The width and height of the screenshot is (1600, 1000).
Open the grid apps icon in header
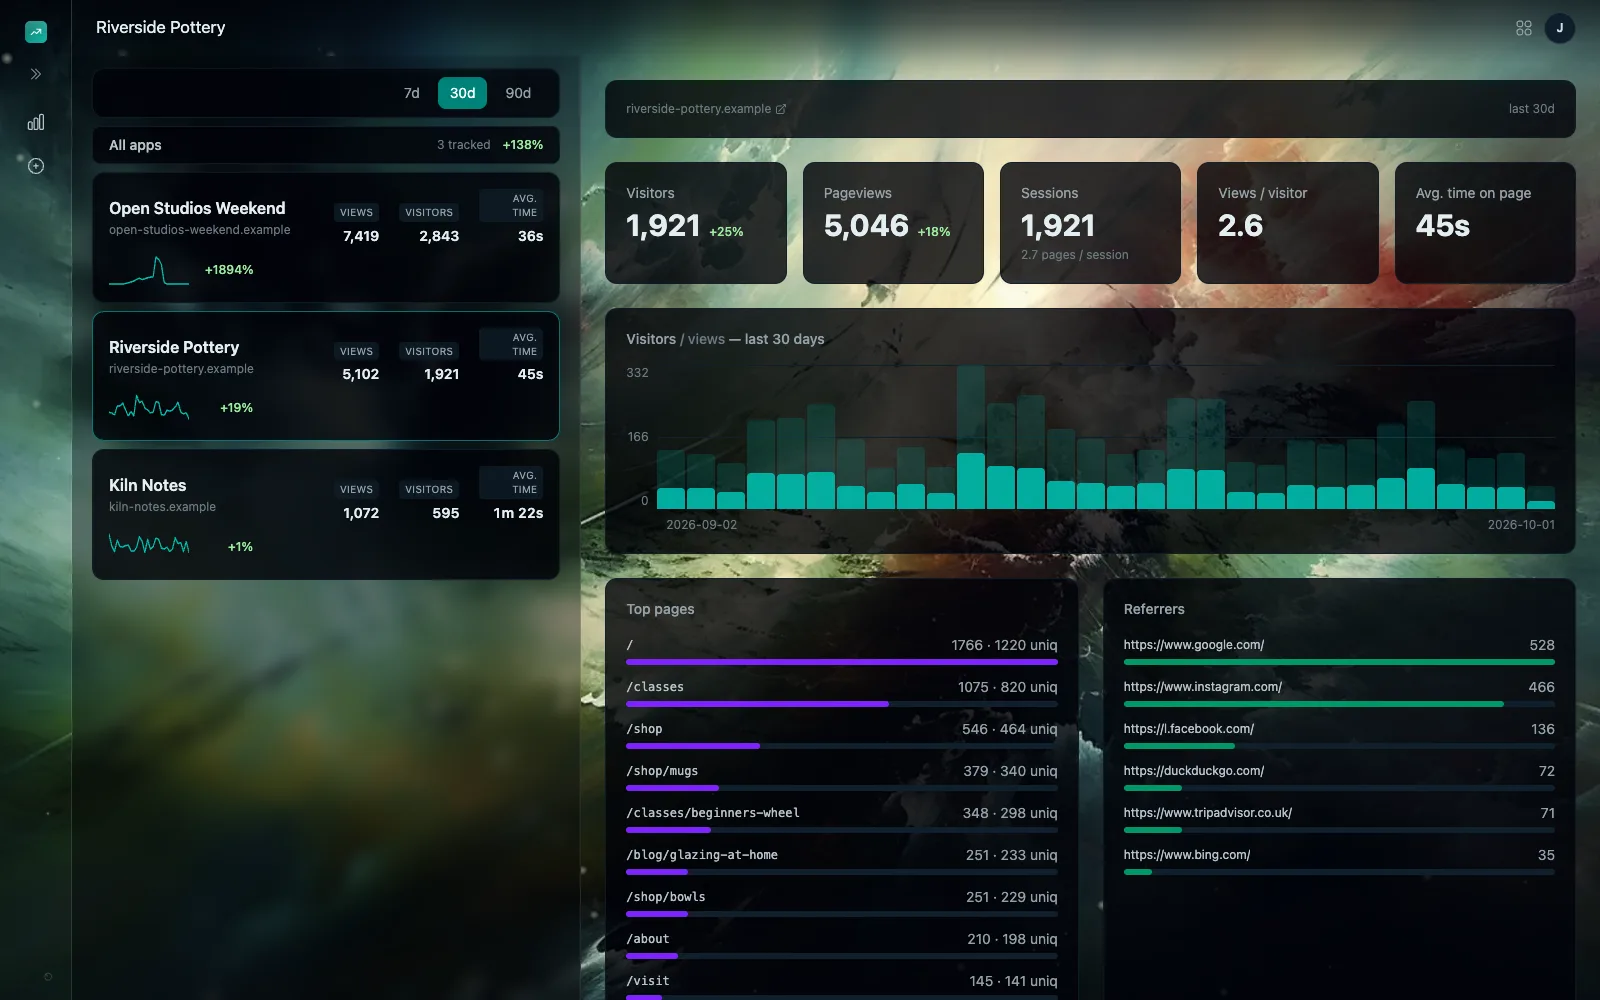[1523, 28]
